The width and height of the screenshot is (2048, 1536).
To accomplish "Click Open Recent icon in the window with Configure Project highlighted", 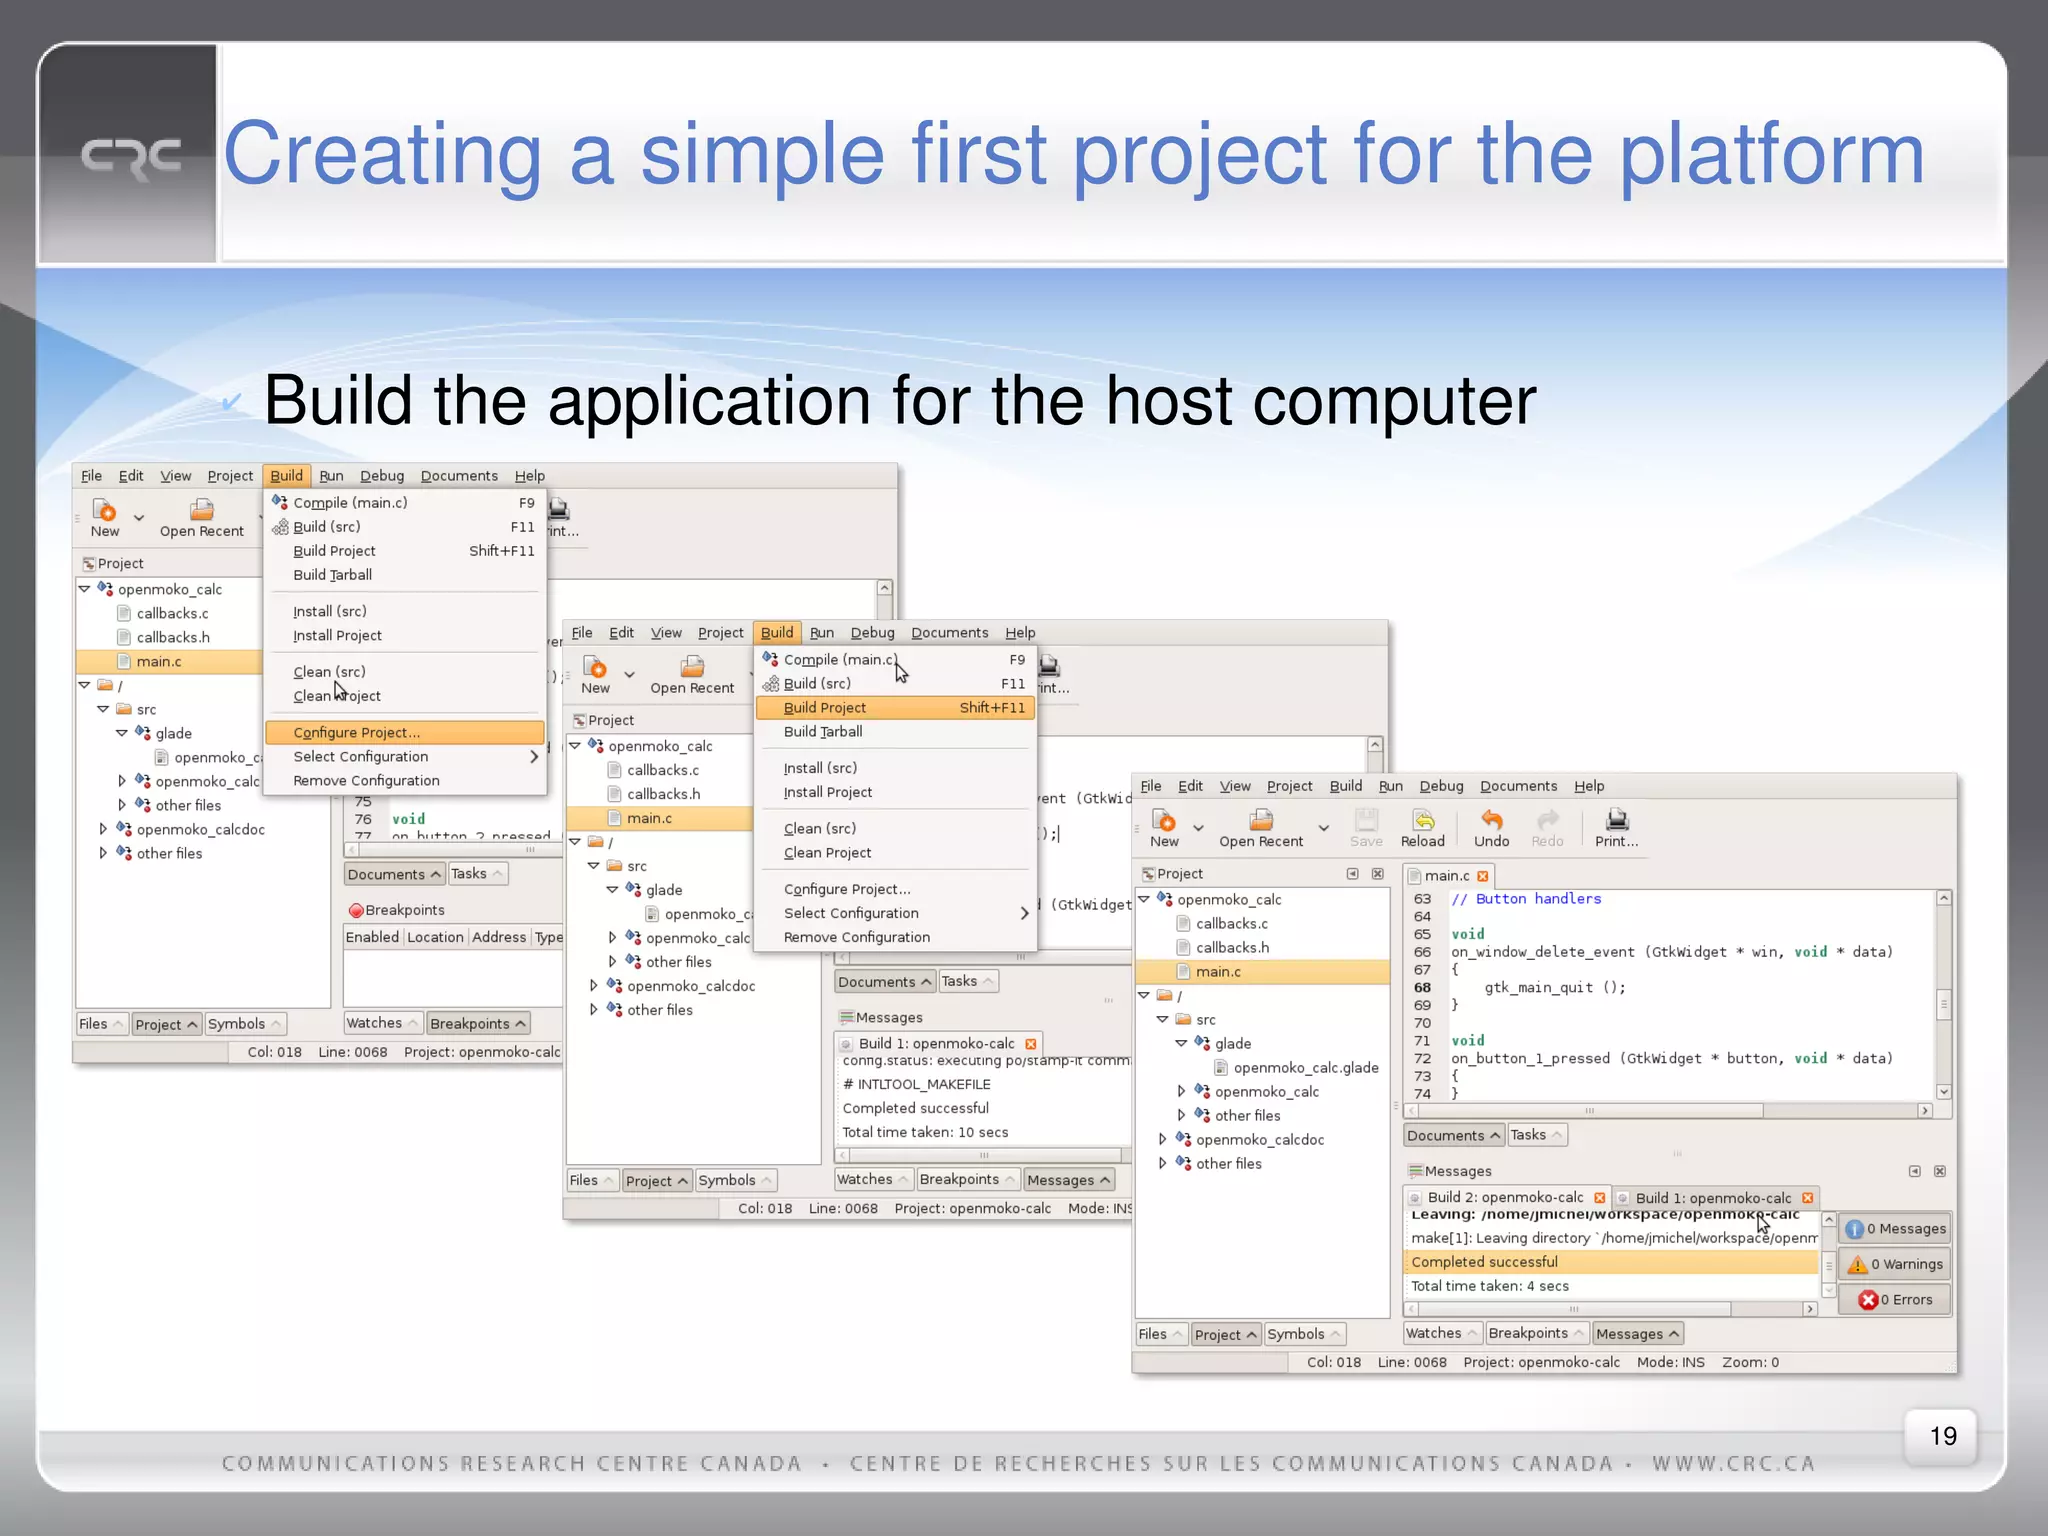I will coord(202,510).
